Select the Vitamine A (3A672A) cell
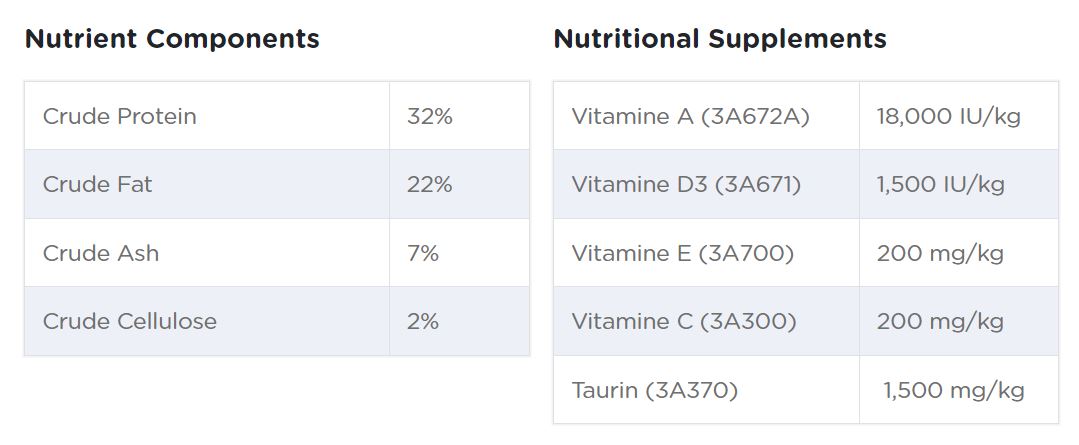 pyautogui.click(x=690, y=116)
